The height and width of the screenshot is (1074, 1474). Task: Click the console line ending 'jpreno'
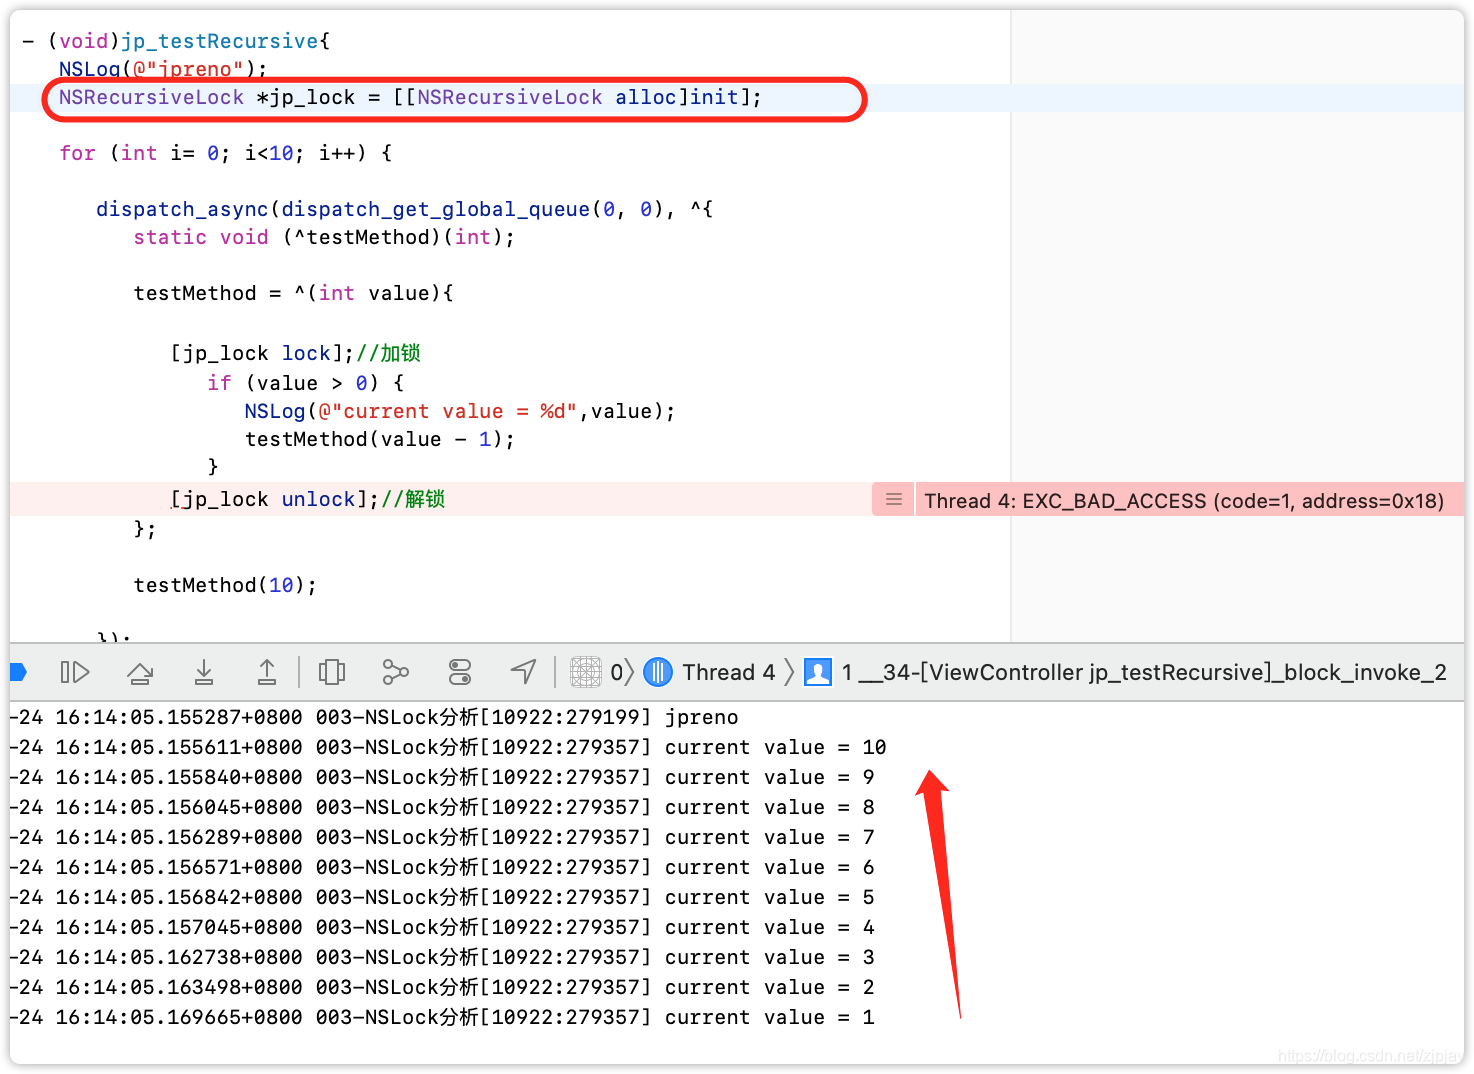[374, 717]
